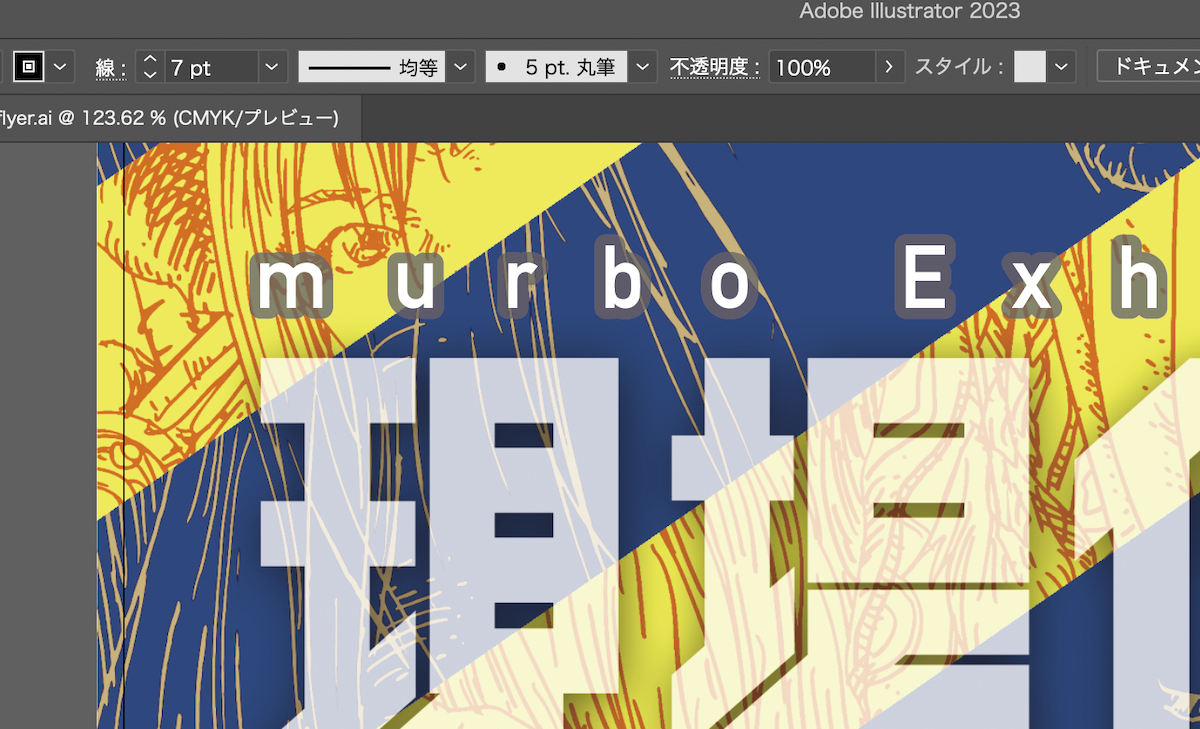1200x729 pixels.
Task: Click the 5 pt. 丸筆 brush definition
Action: [556, 67]
